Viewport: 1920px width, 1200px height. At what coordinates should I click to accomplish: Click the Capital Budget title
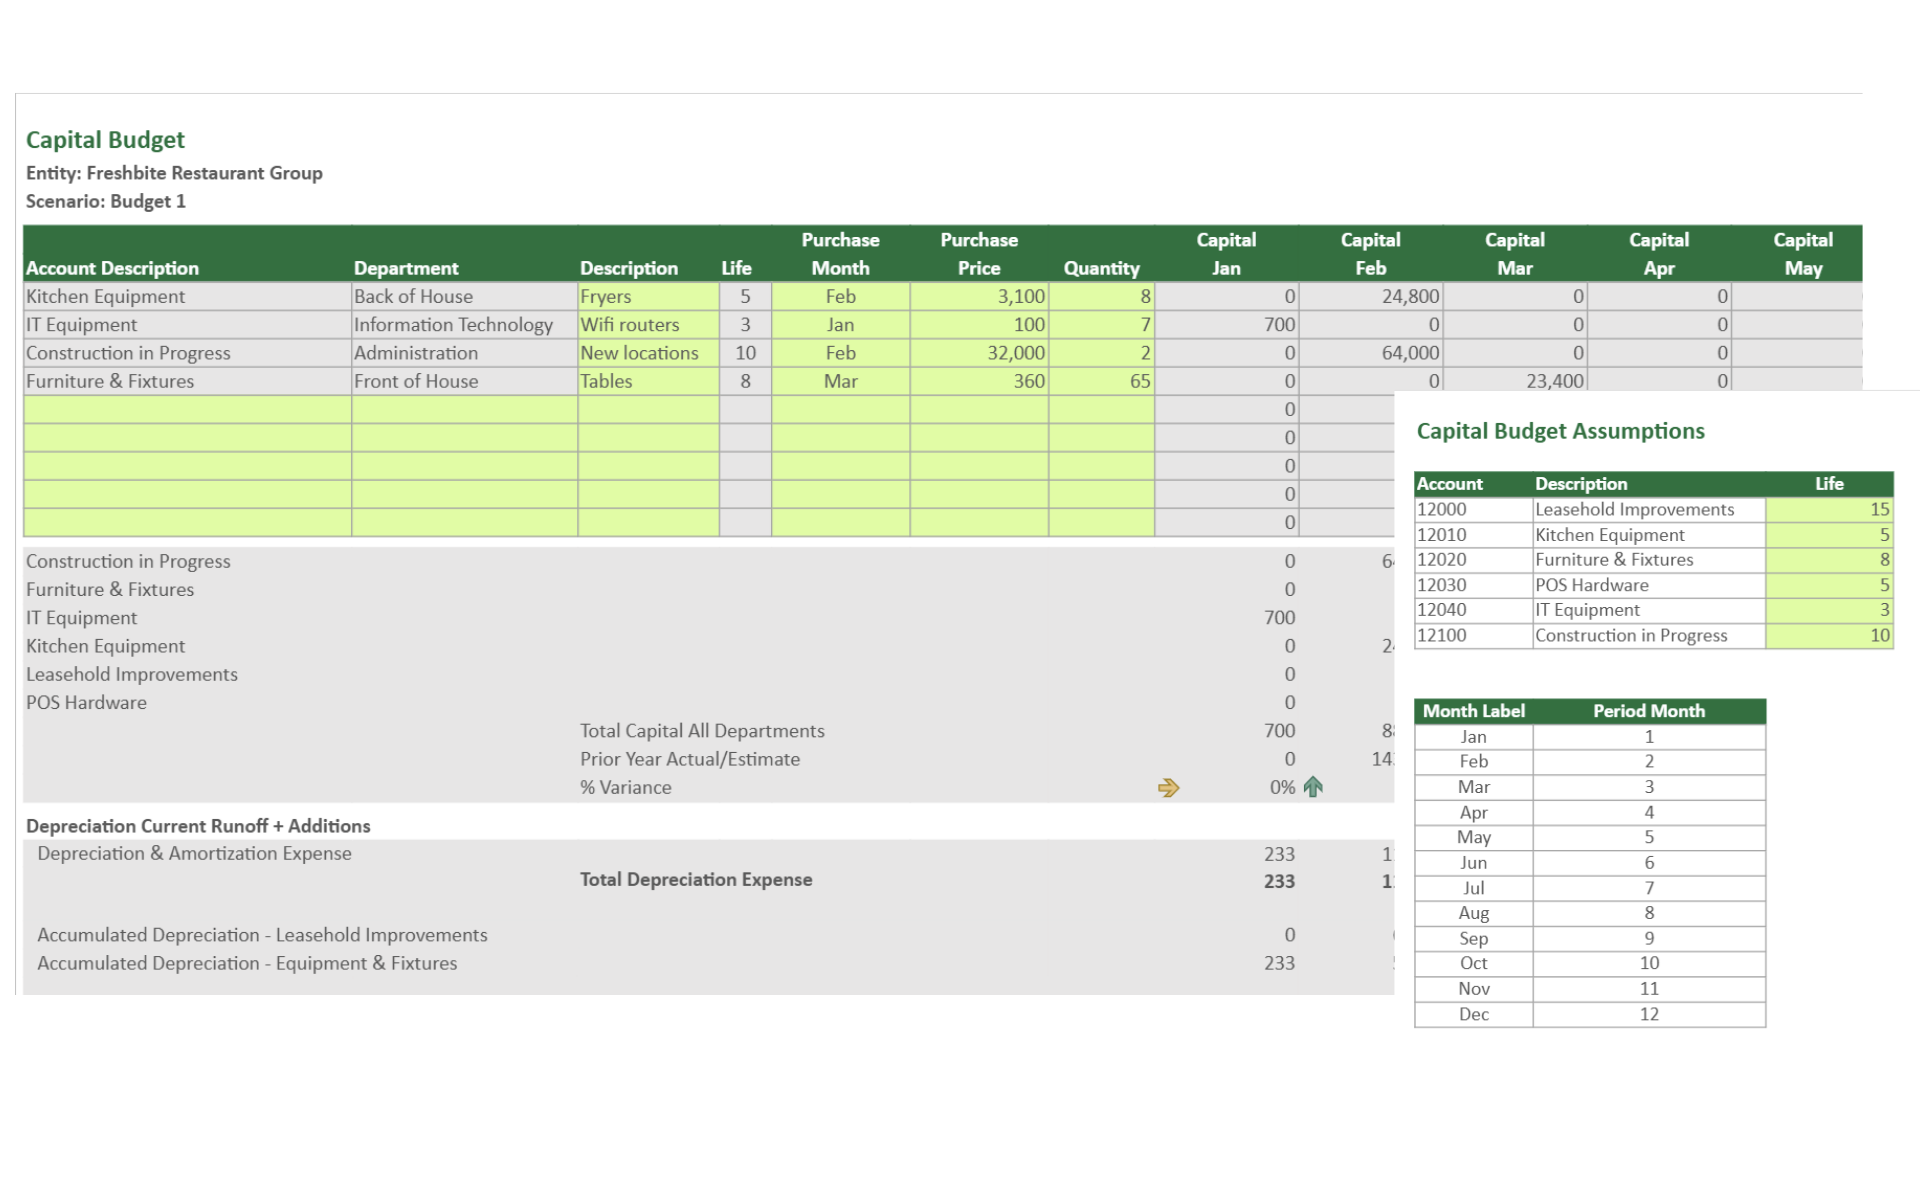(x=105, y=140)
